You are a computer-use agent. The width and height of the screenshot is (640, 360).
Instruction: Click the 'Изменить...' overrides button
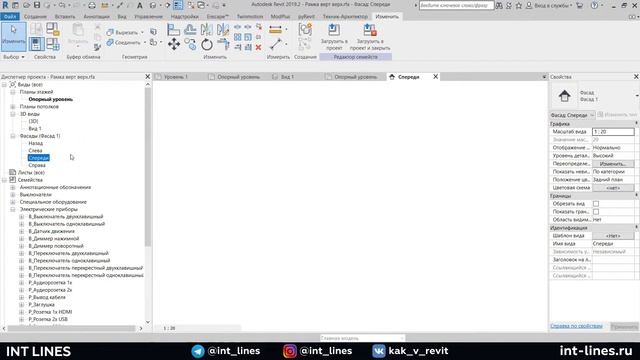613,164
